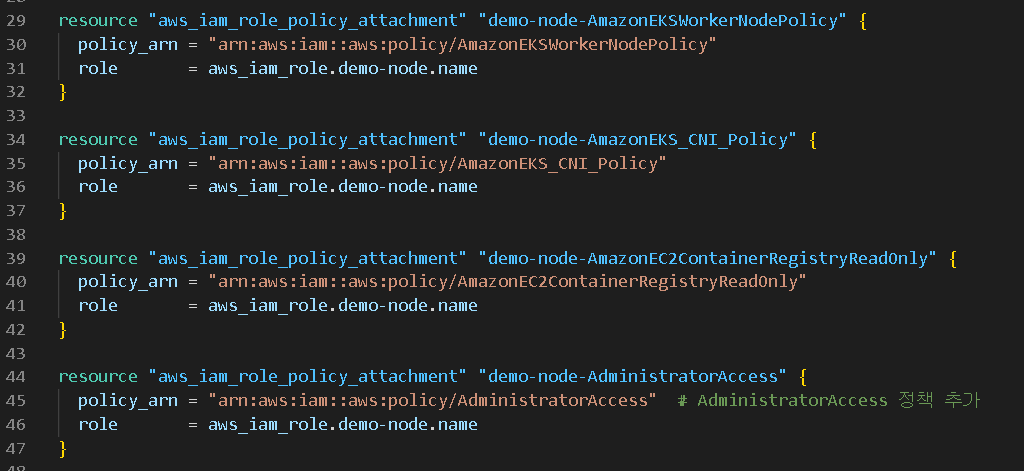Click line number 38 in the gutter
Screen dimensions: 1024x471
click(x=16, y=235)
